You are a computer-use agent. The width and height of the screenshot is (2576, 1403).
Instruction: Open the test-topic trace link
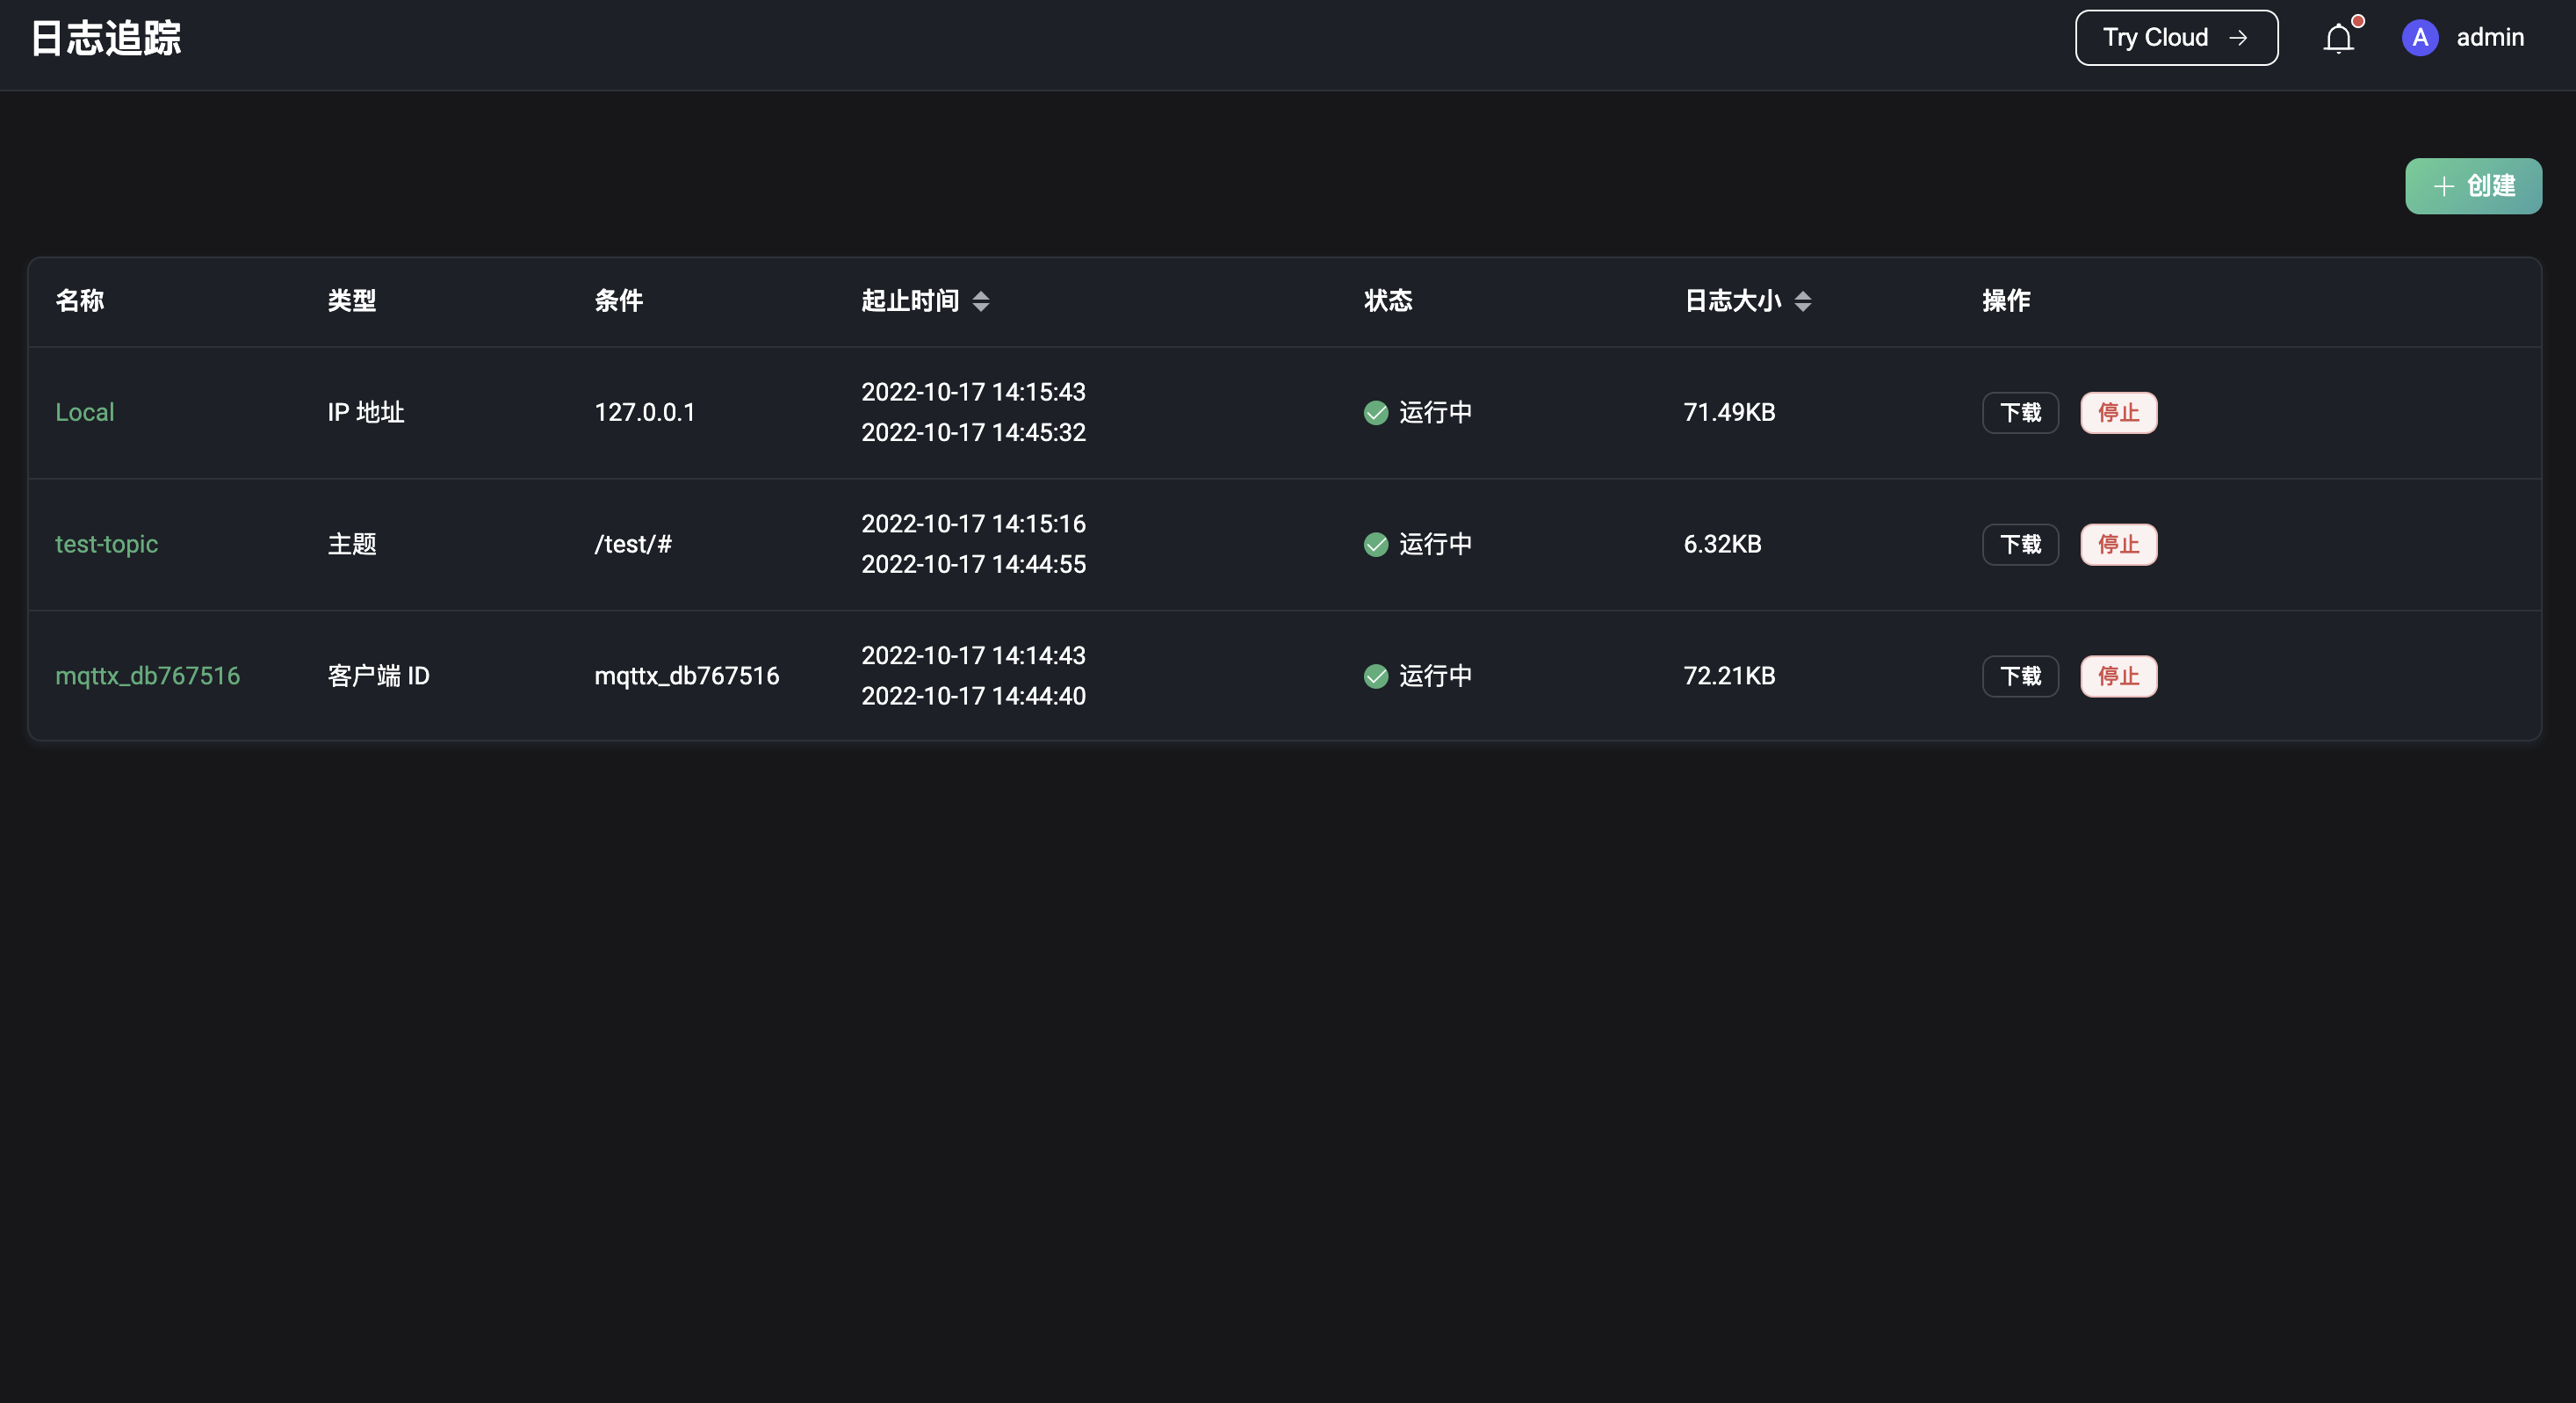pos(107,545)
